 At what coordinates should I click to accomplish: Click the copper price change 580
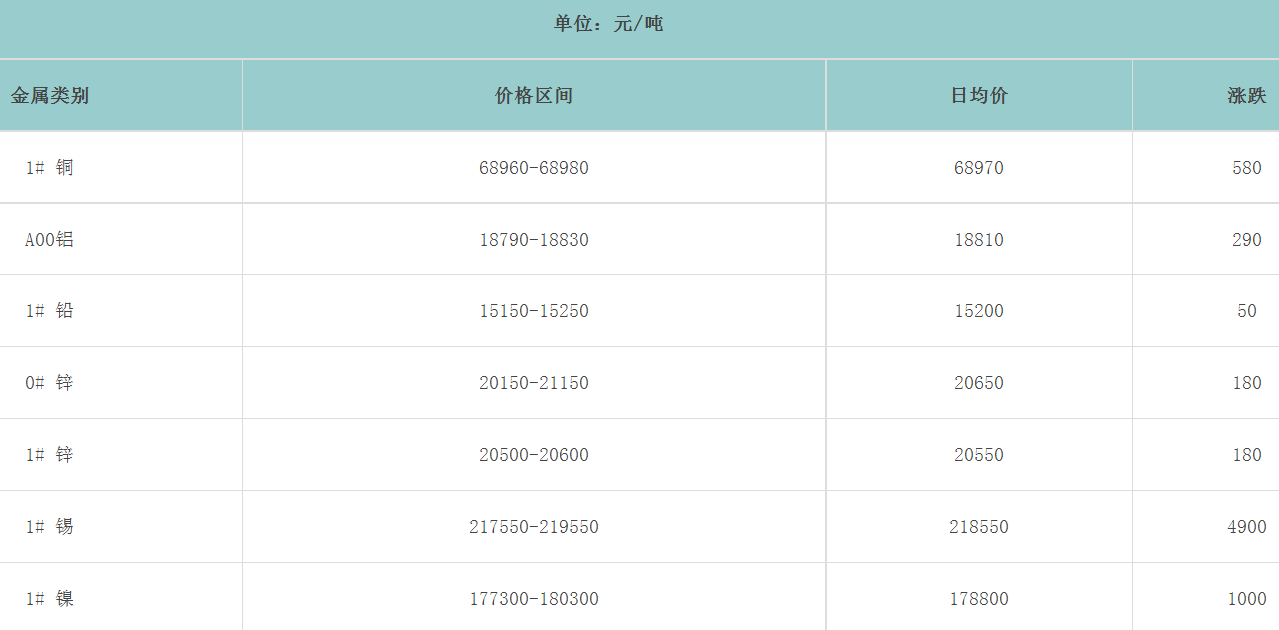1246,168
